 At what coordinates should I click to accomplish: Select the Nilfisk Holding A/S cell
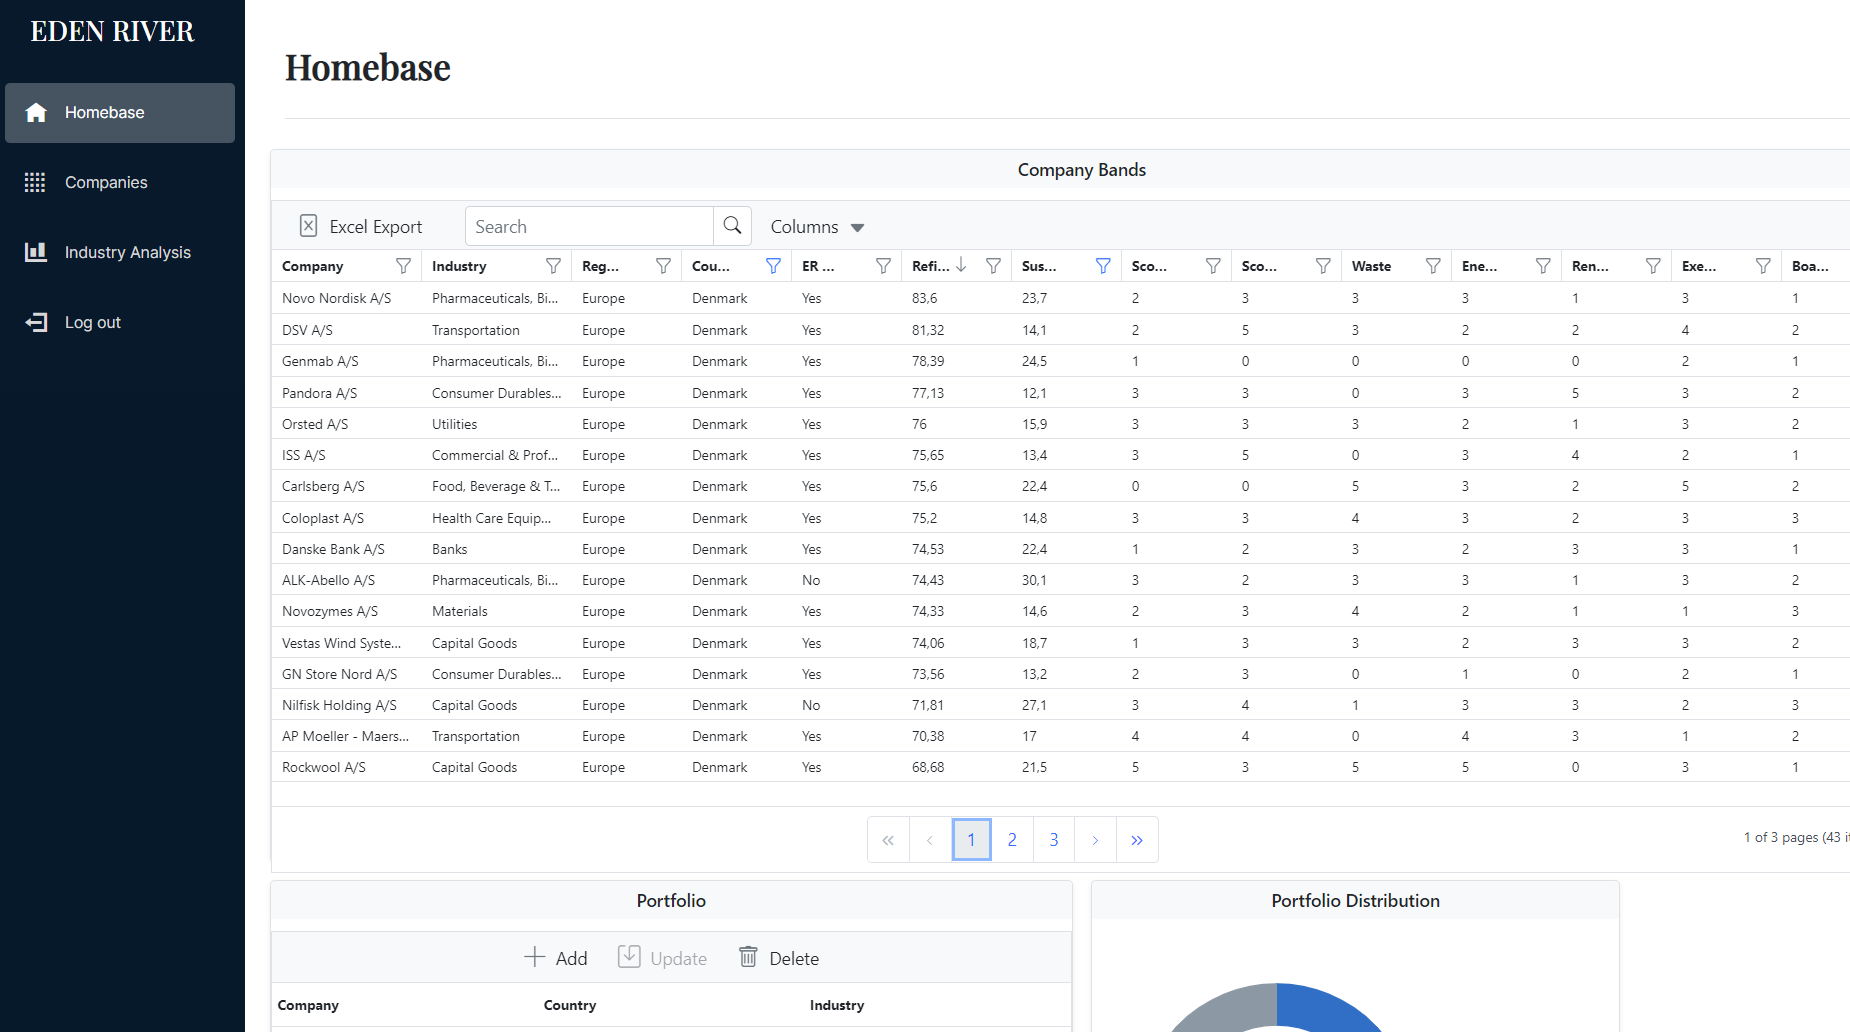[347, 705]
